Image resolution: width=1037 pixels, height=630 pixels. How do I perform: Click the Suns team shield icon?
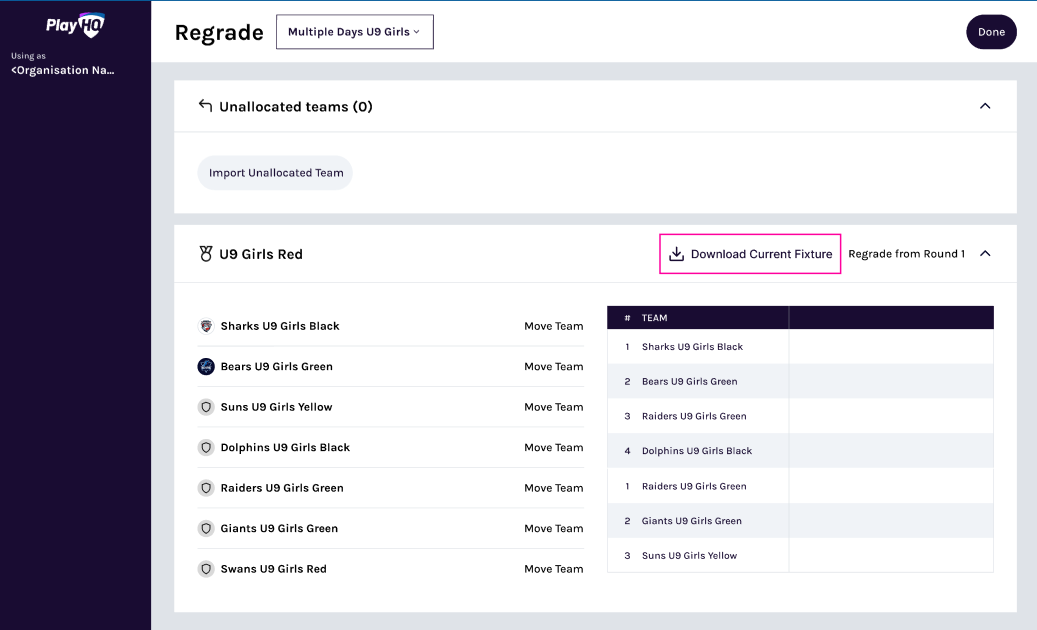click(206, 407)
